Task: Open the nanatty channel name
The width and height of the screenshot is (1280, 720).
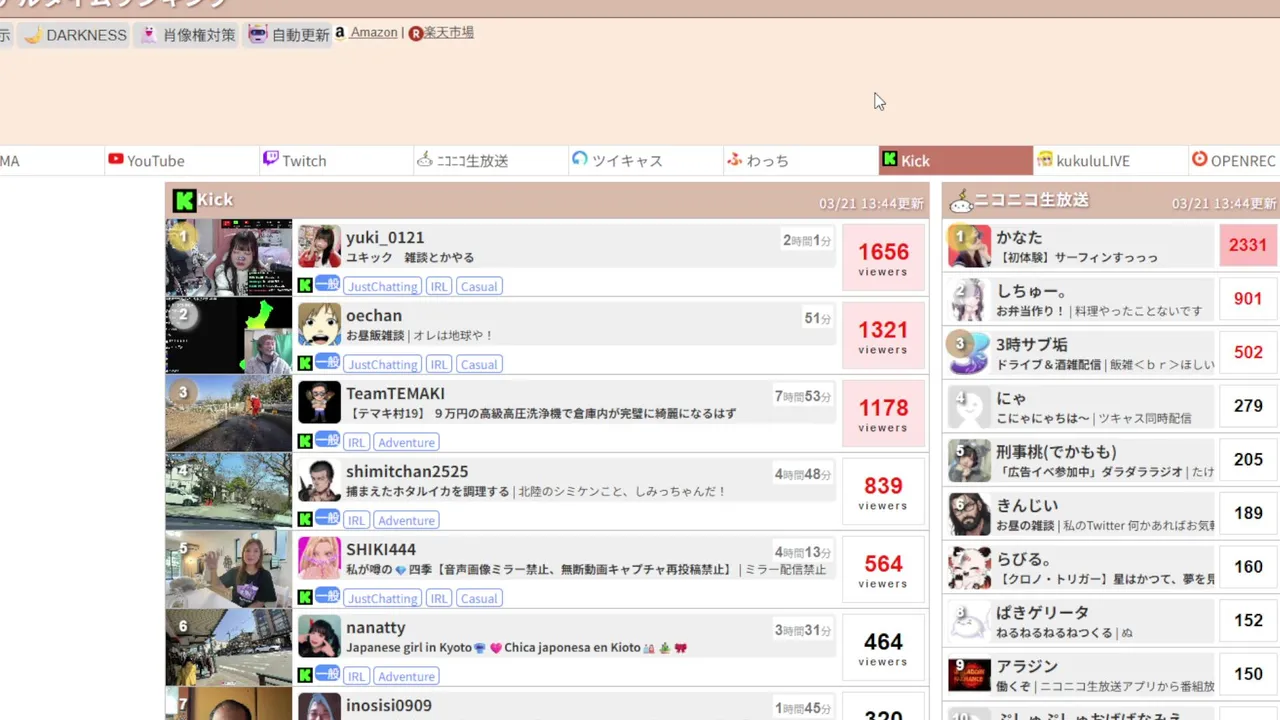Action: coord(376,628)
